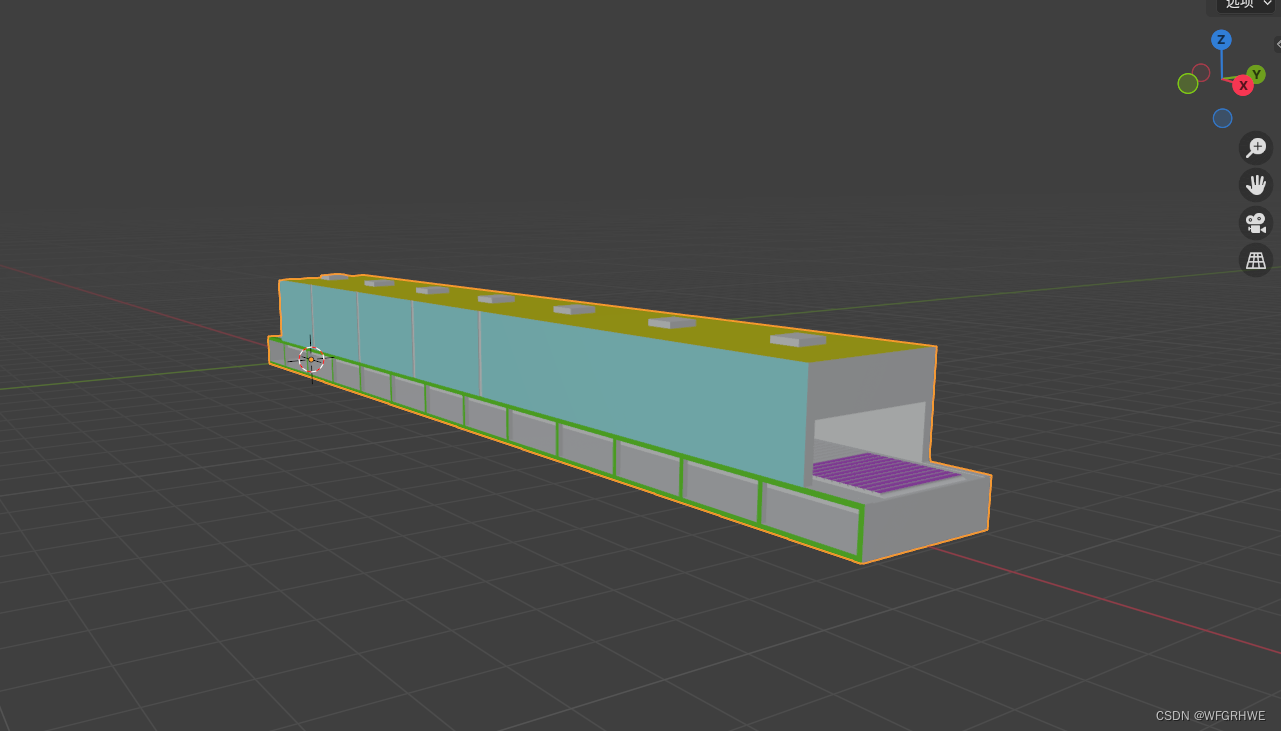Activate the viewport zoom magnifier icon
Screen dimensions: 1281x731
click(x=1255, y=147)
